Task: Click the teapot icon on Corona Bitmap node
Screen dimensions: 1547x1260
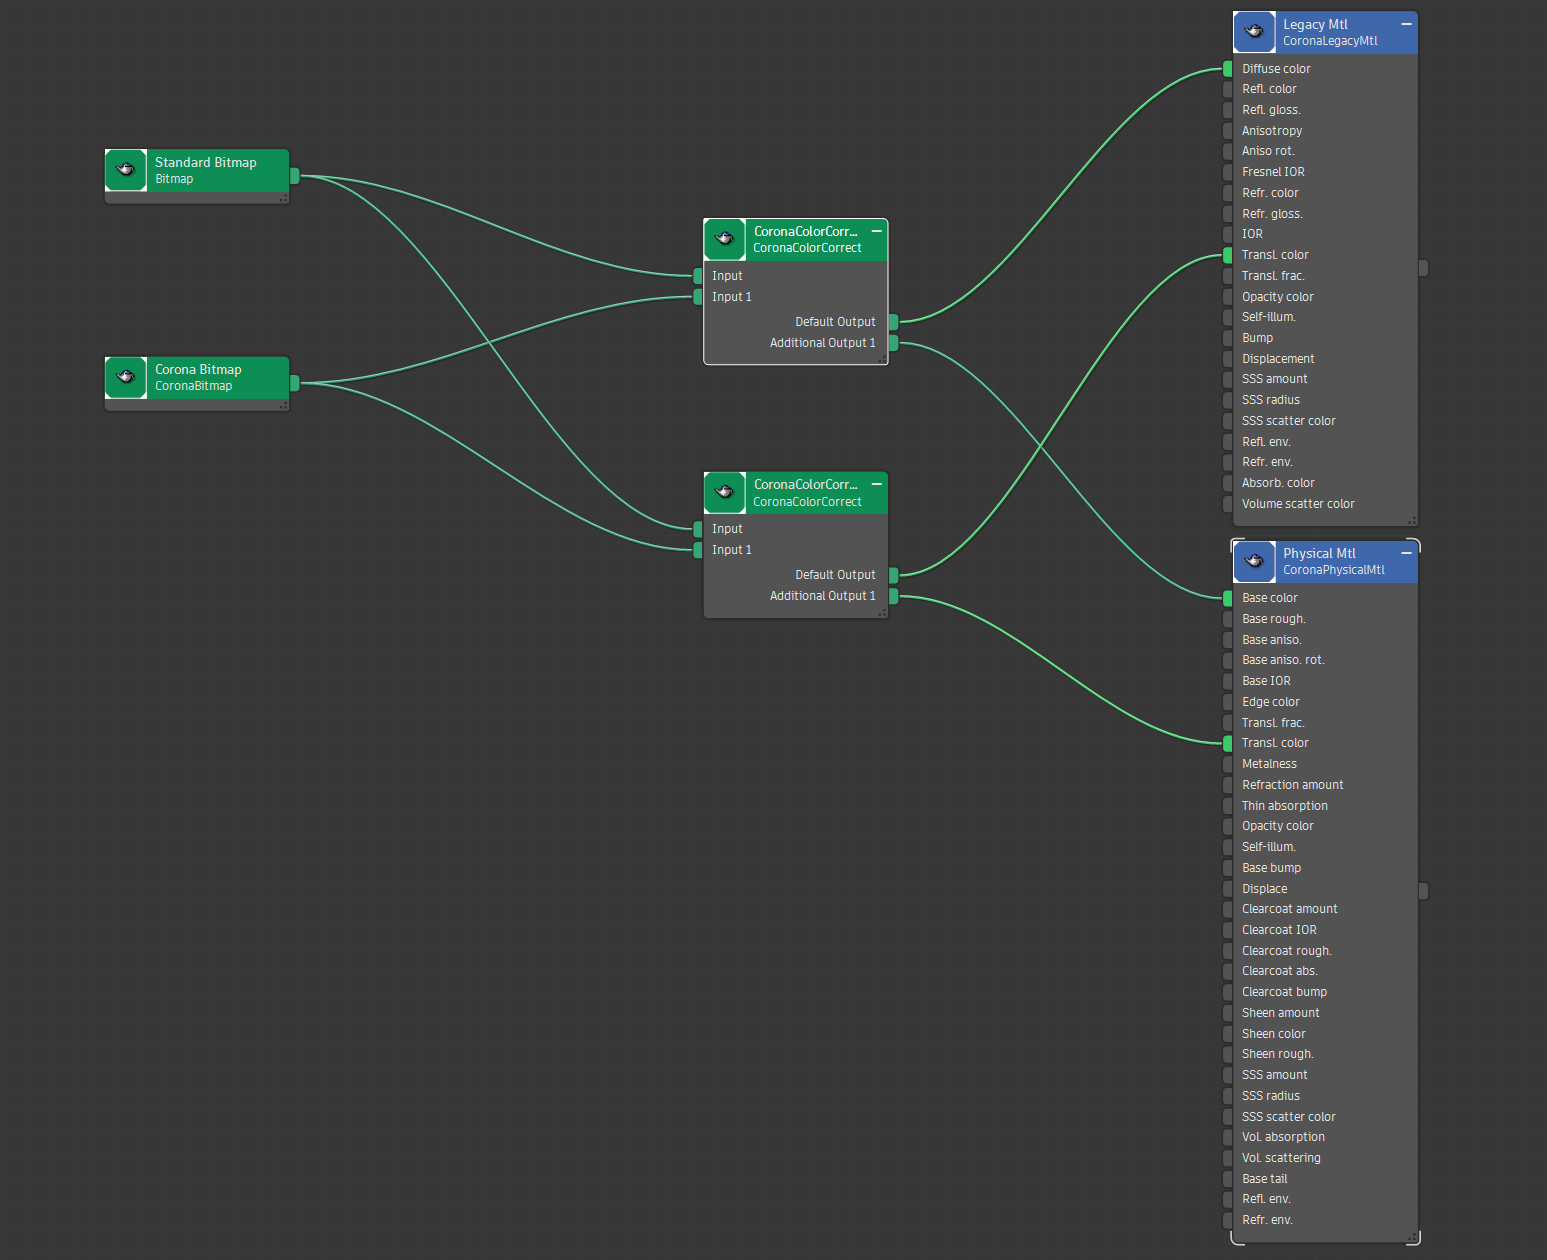Action: (126, 377)
